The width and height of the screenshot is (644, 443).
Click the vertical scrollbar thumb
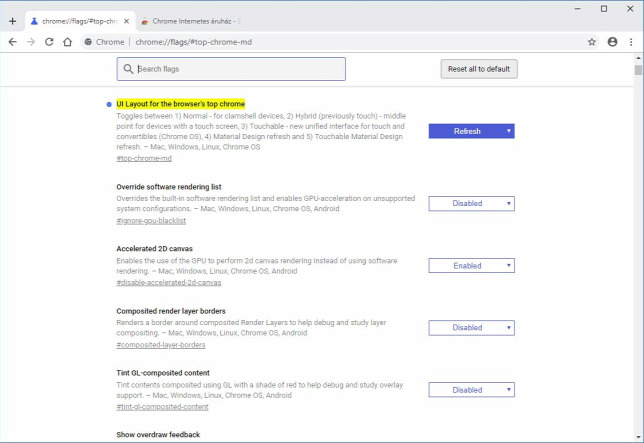(638, 70)
